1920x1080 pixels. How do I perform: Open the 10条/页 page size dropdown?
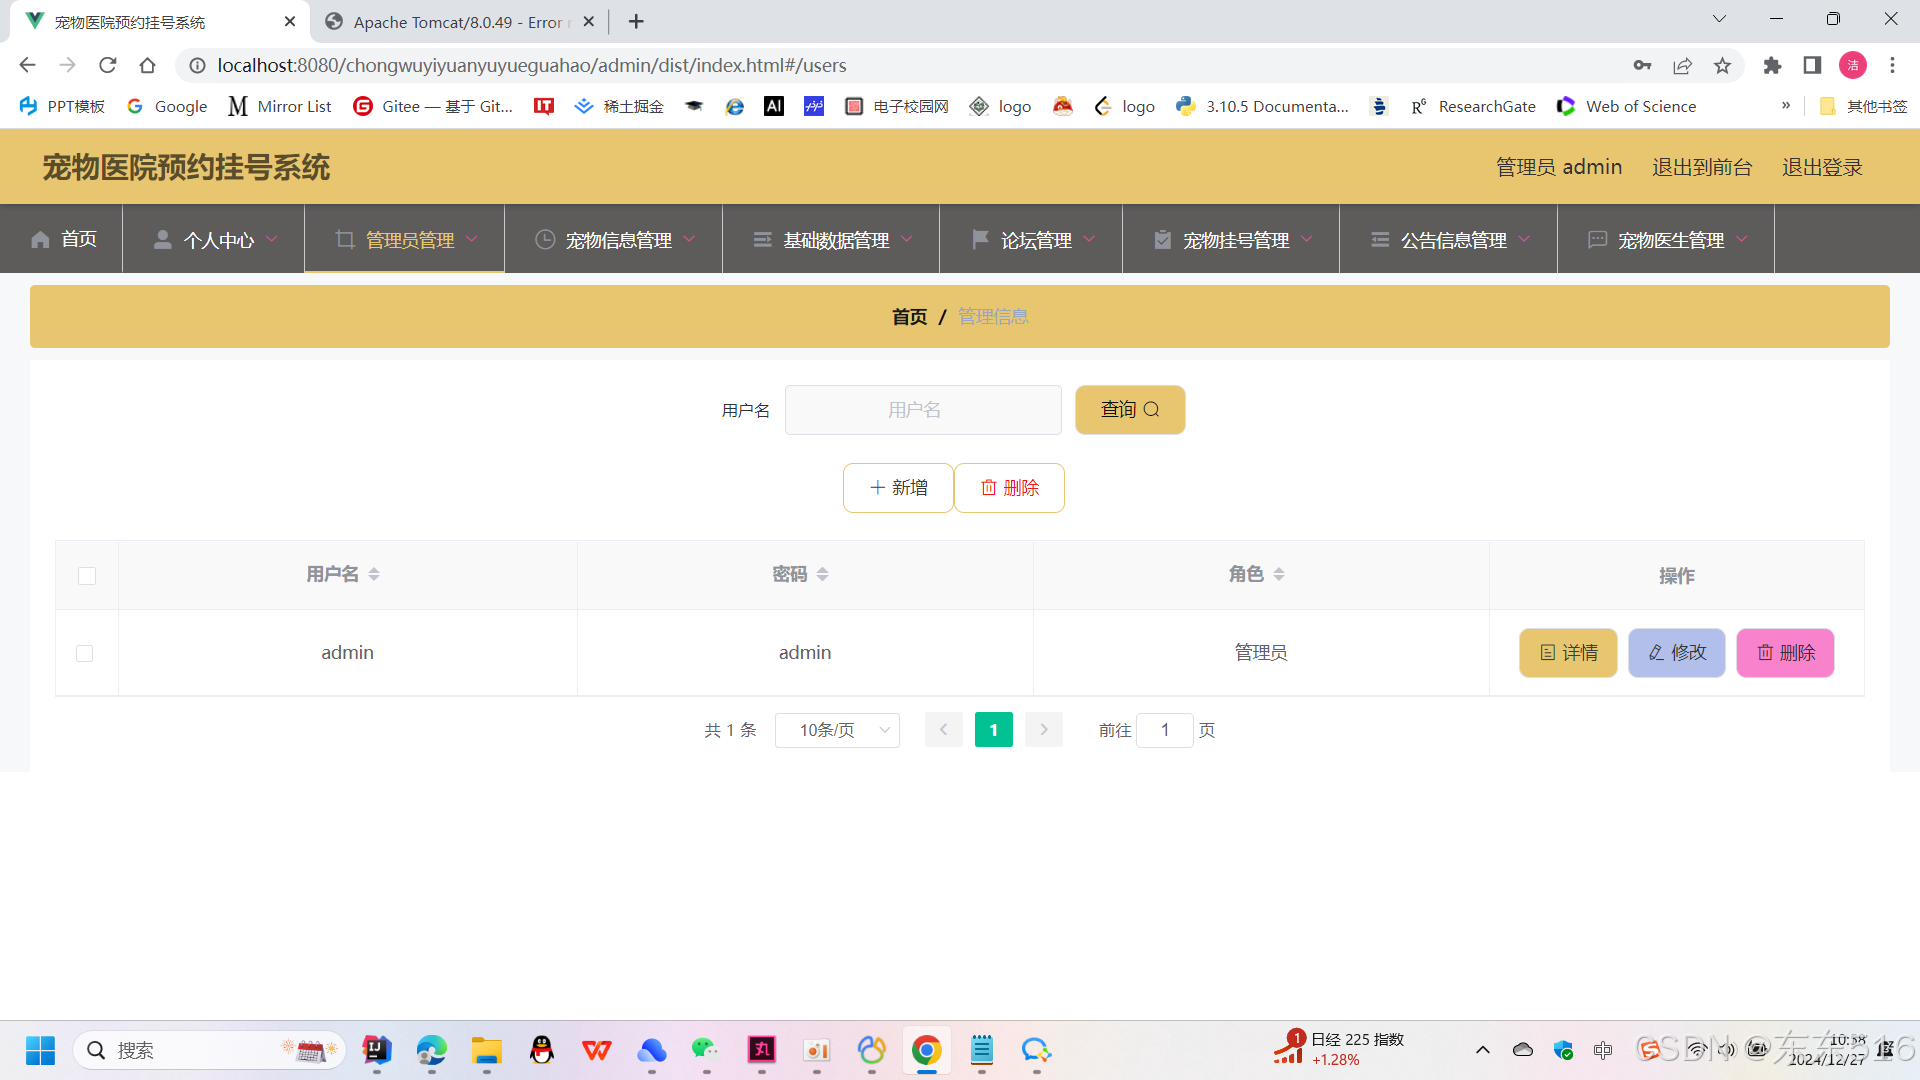coord(837,730)
